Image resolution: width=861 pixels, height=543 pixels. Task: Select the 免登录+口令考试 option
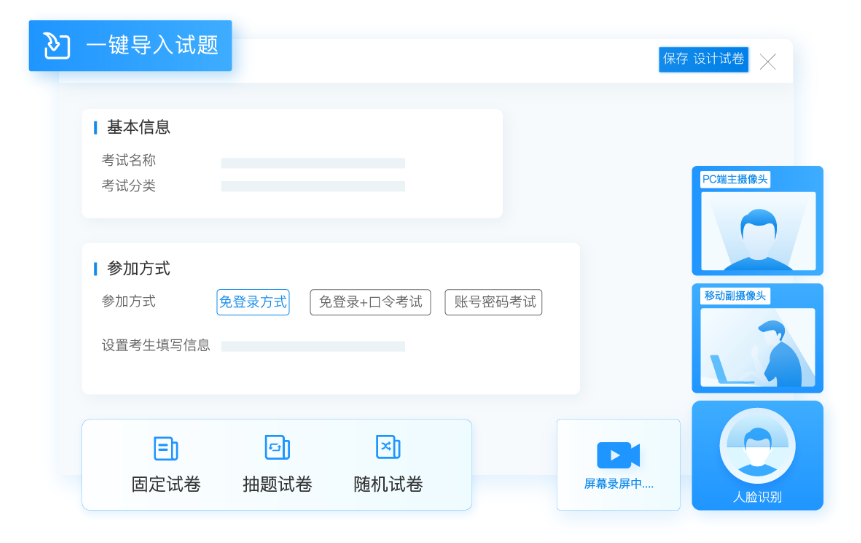(x=370, y=302)
